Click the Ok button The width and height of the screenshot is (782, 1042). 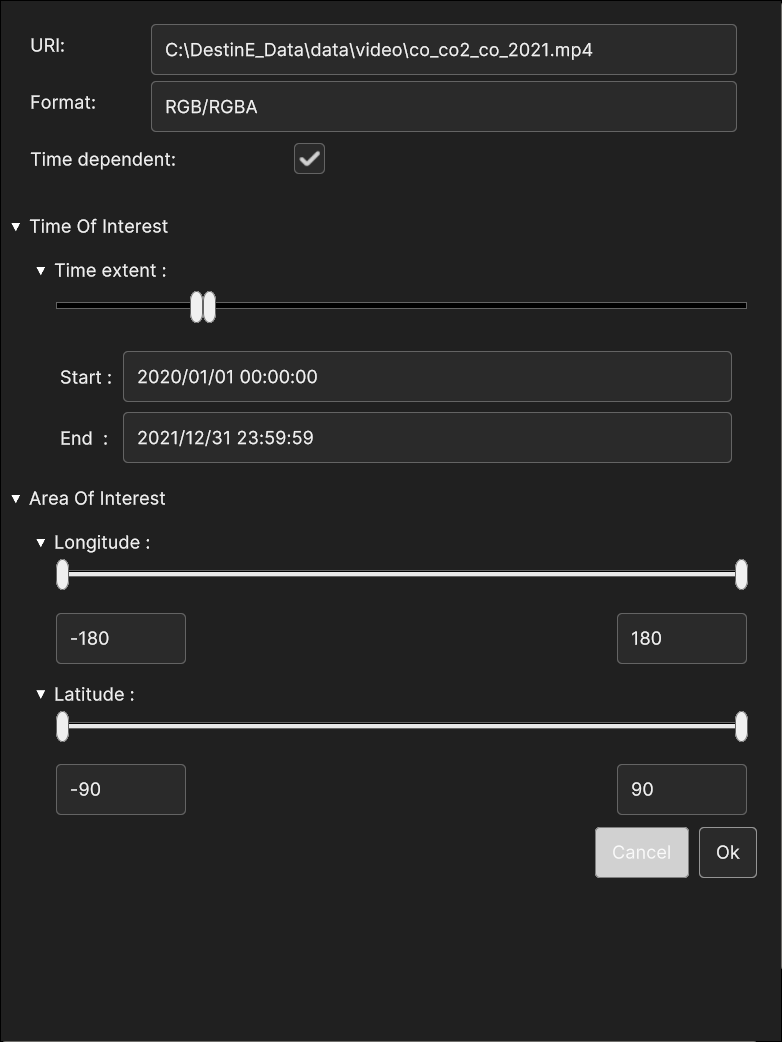(727, 852)
